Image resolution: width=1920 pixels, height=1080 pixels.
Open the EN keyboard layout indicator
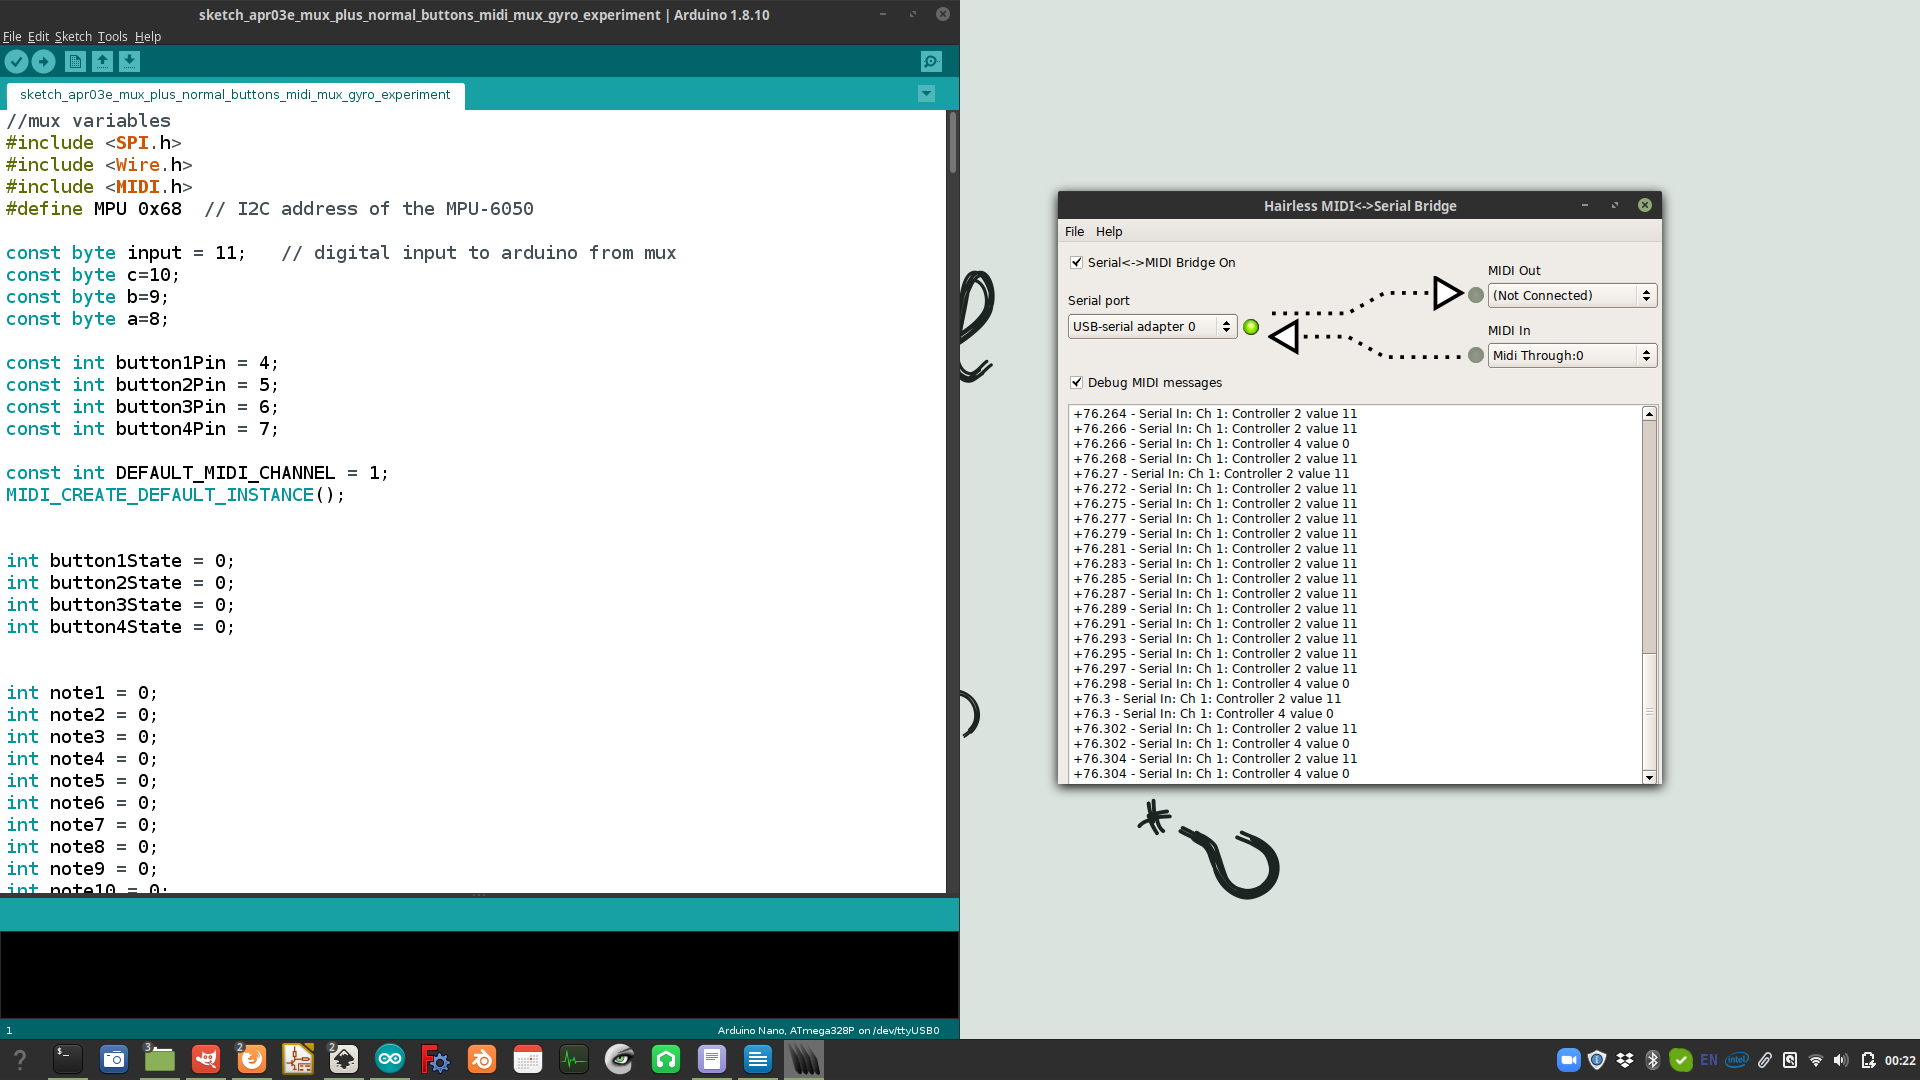click(x=1709, y=1060)
